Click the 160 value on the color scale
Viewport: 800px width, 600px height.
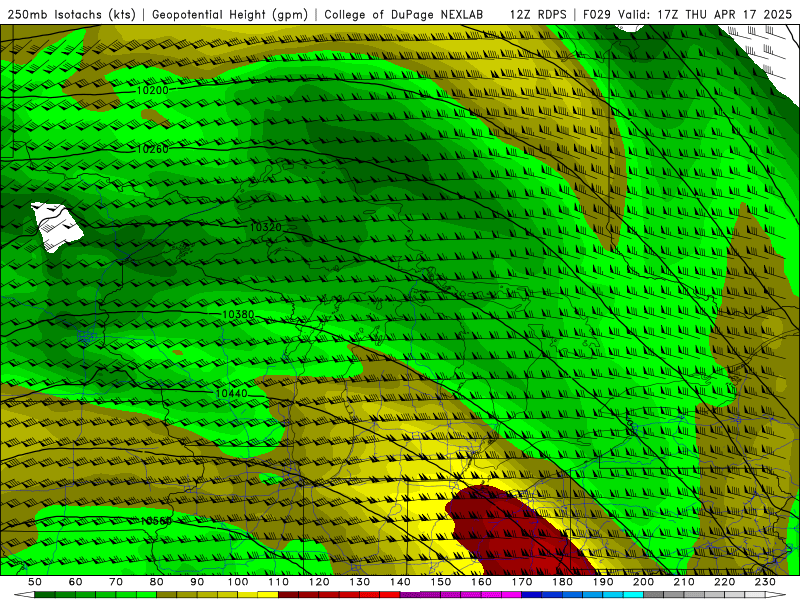481,582
